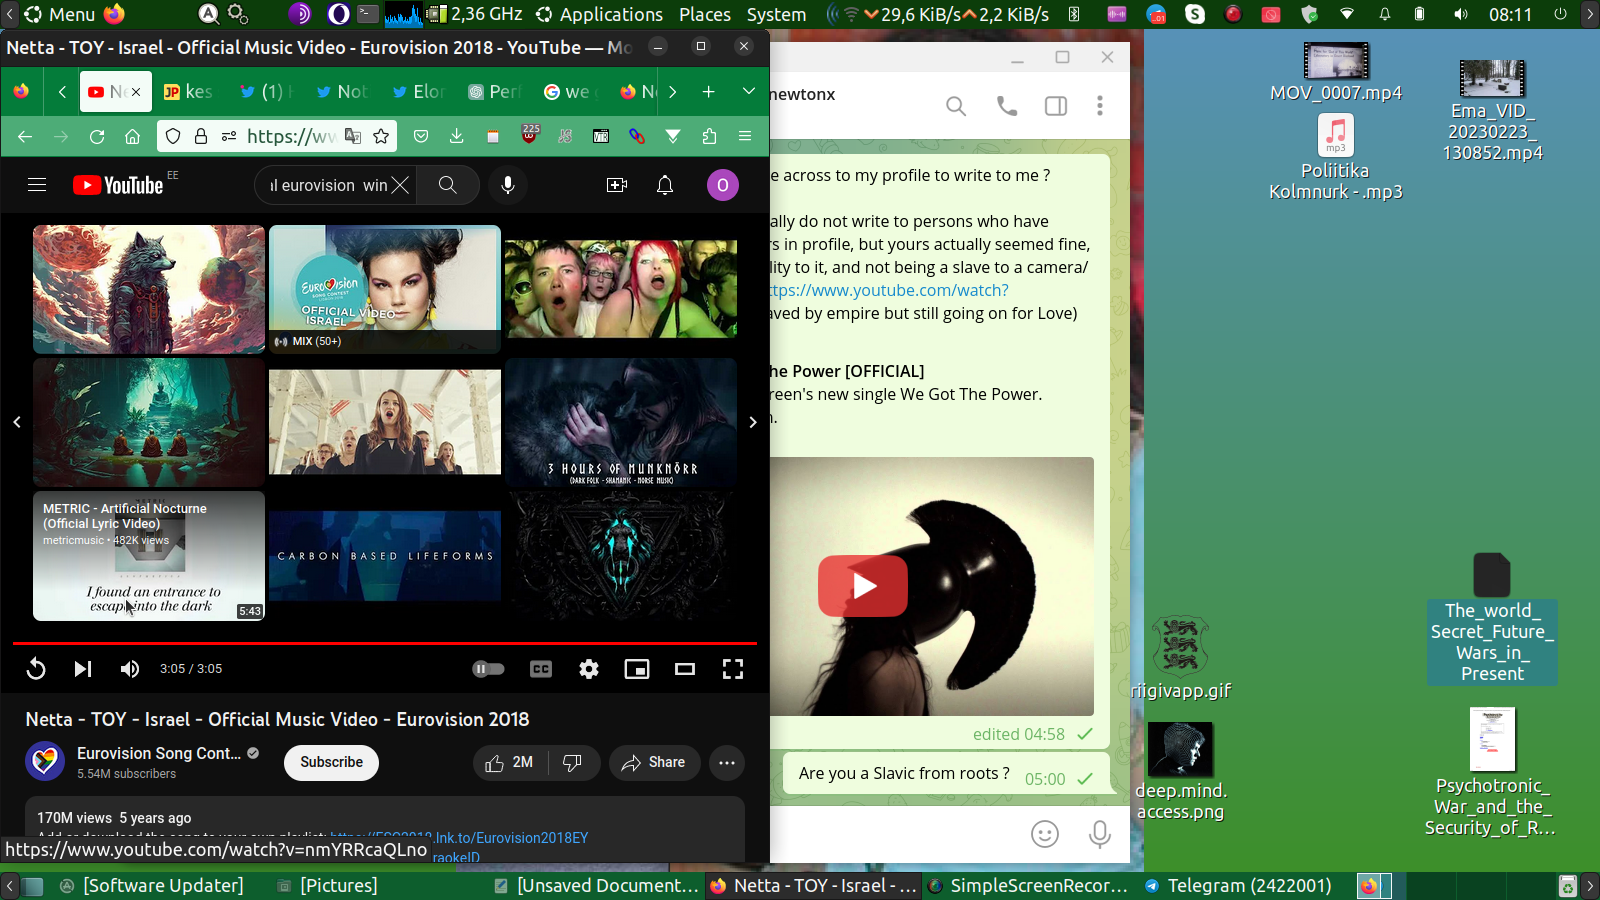Image resolution: width=1600 pixels, height=900 pixels.
Task: Open the Eurovision channel avatar
Action: click(x=45, y=761)
